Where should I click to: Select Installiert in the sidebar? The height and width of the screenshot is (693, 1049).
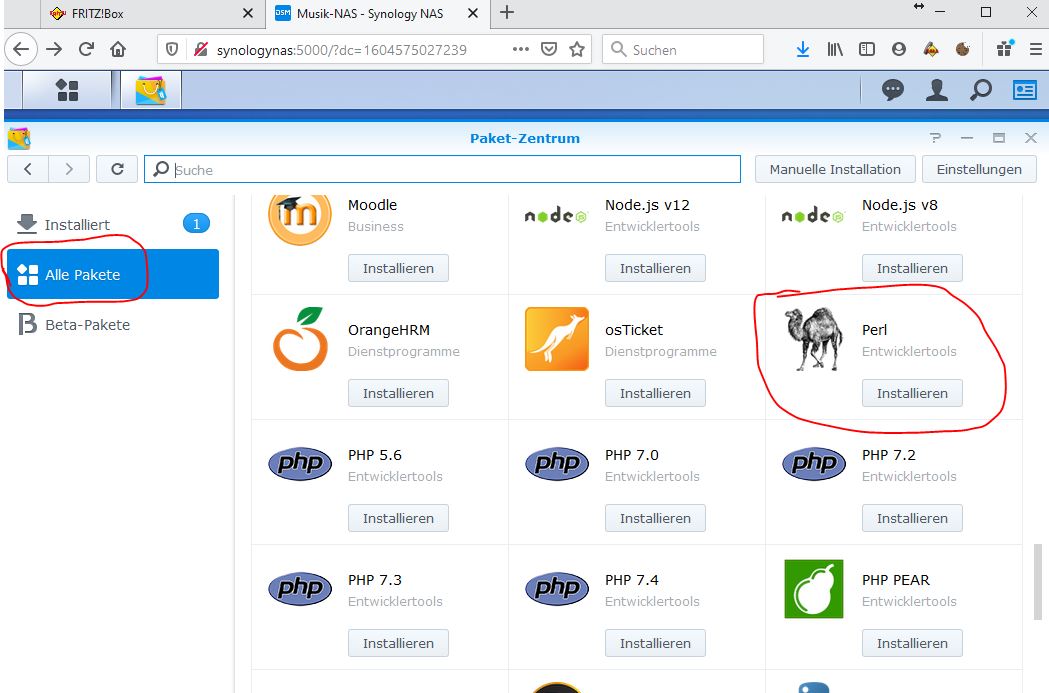(112, 224)
